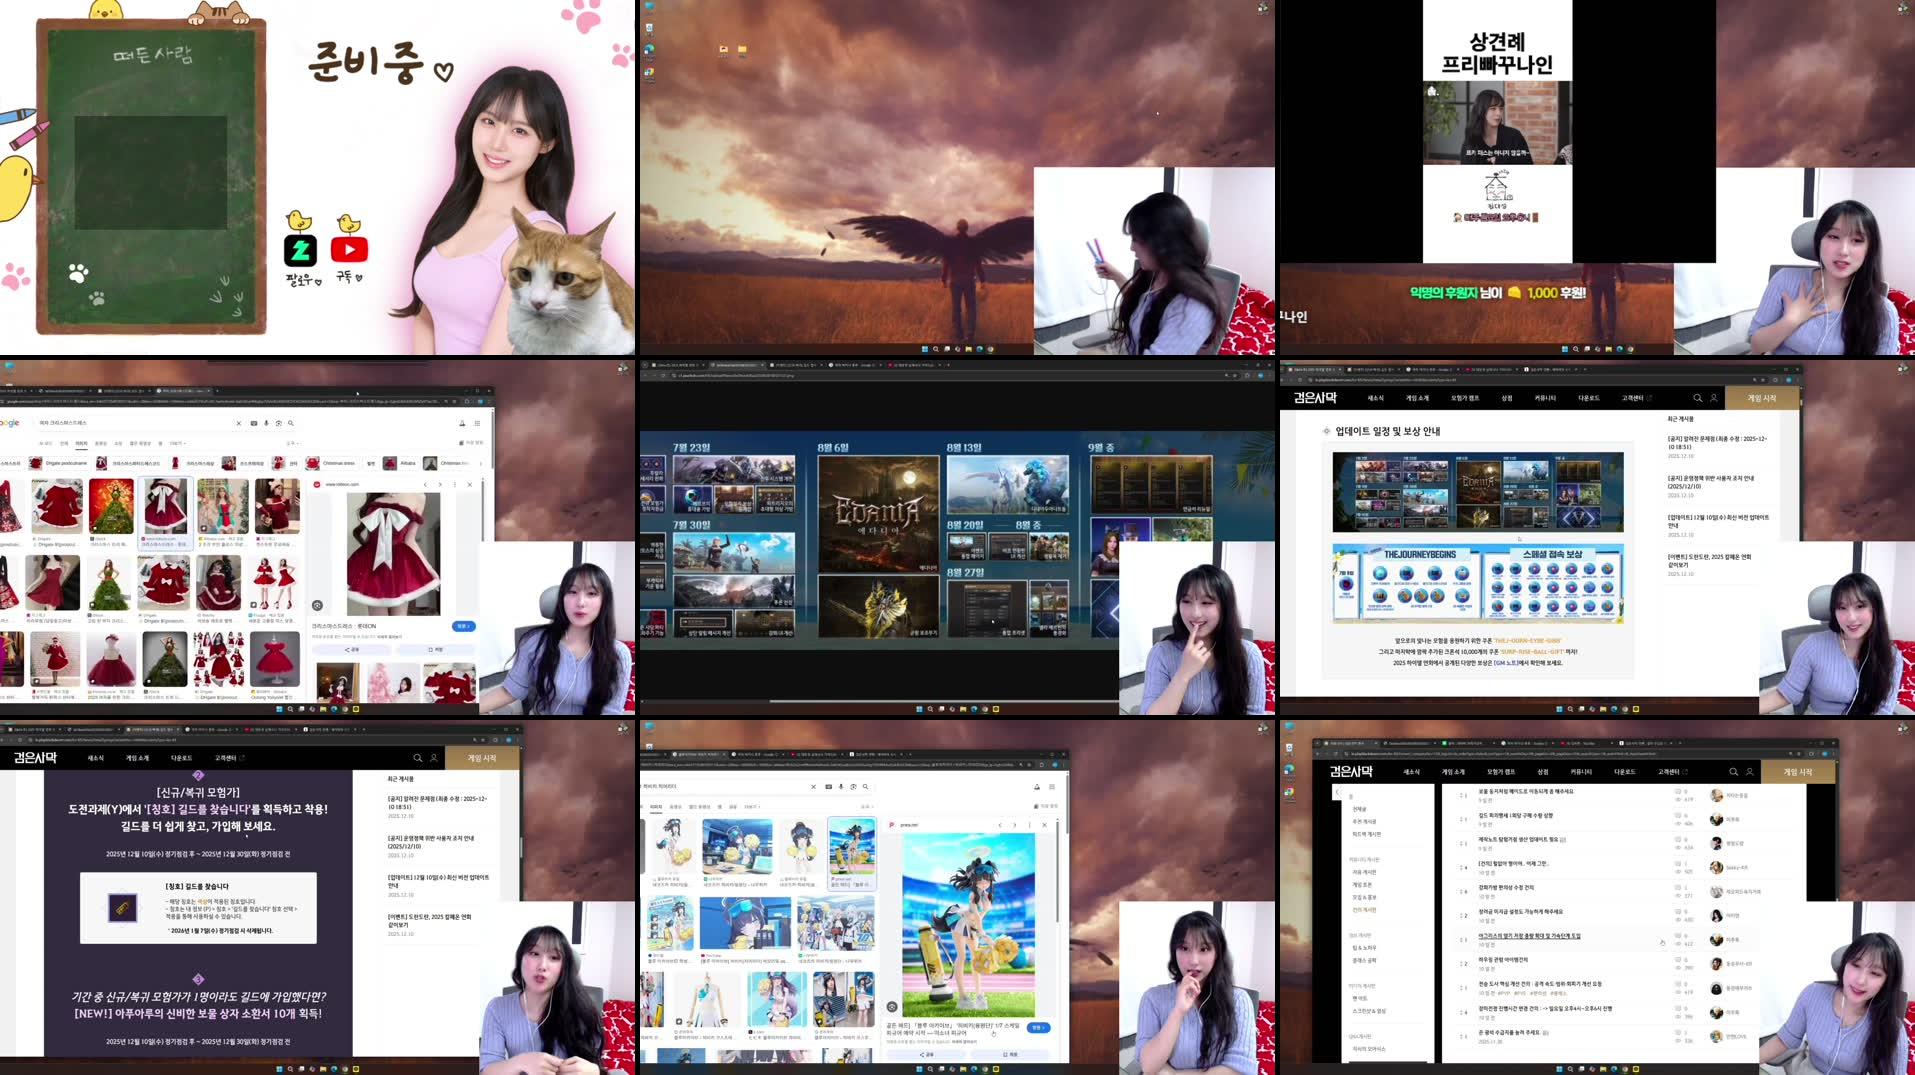Open the 12월 10일 업데이트 notice link
1915x1075 pixels.
pos(1720,521)
